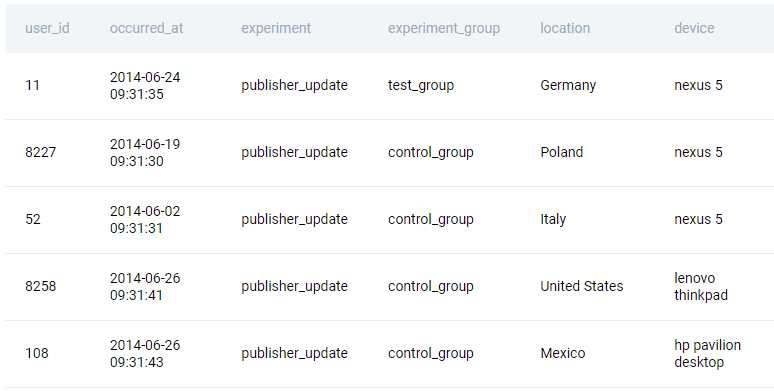This screenshot has height=391, width=774.
Task: Click the device column header
Action: (694, 28)
